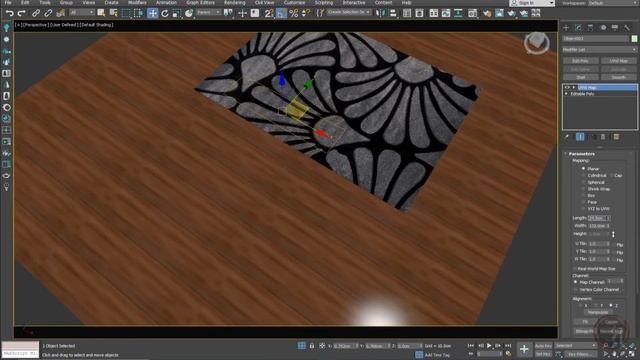This screenshot has width=640, height=360.
Task: Toggle Window/Crossing selection mode
Action: 138,13
